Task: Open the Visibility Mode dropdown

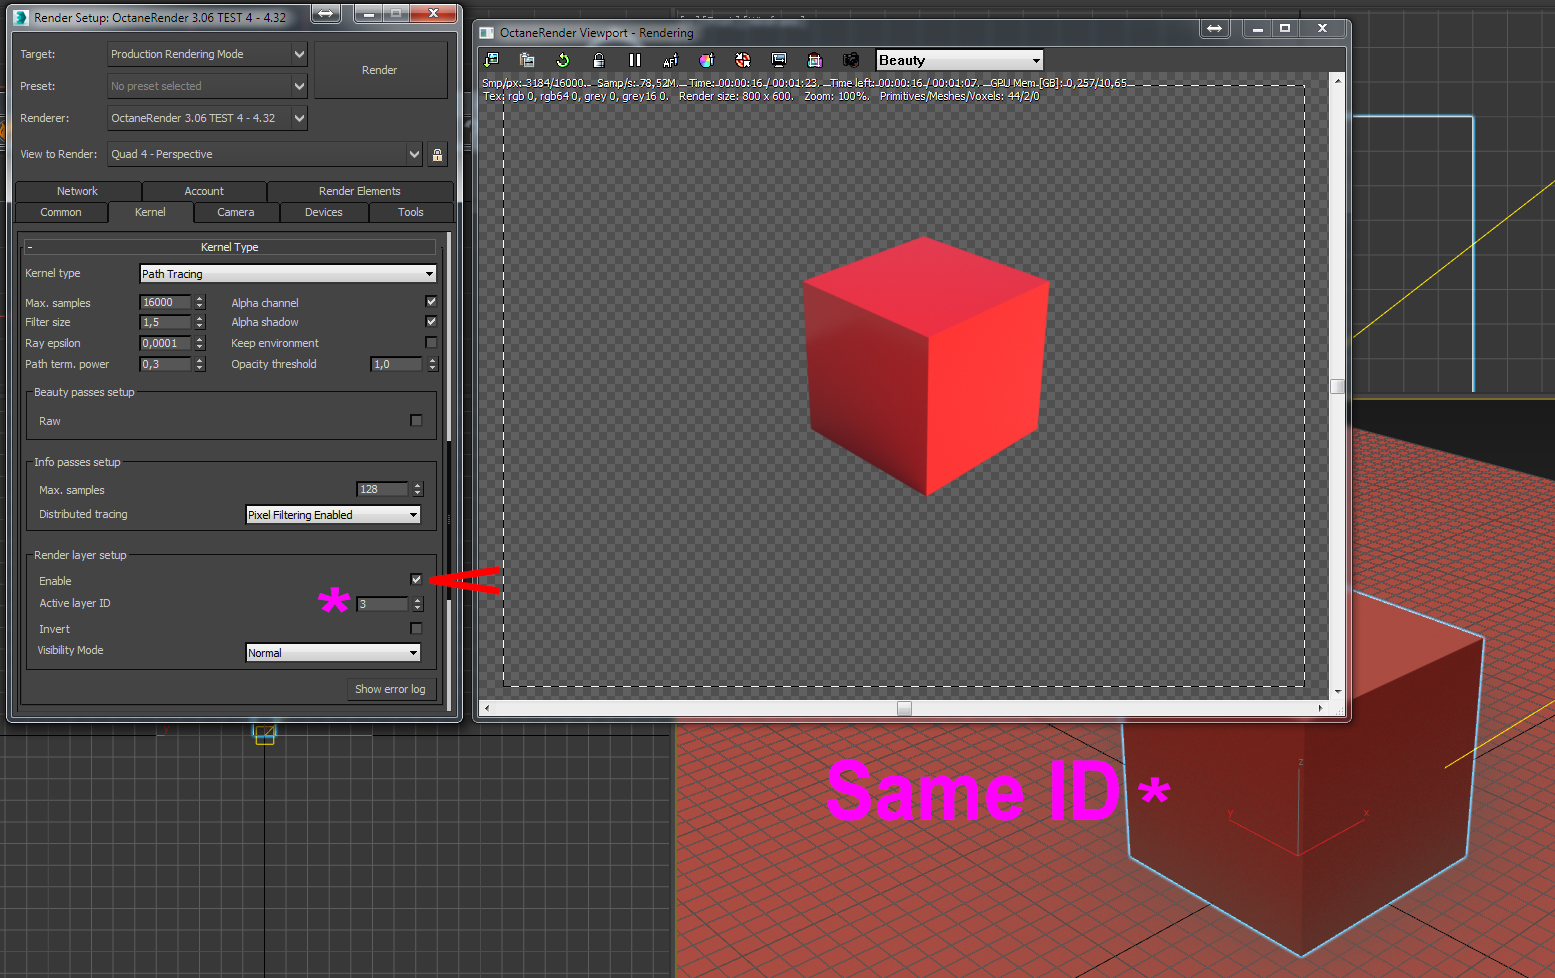Action: point(333,653)
